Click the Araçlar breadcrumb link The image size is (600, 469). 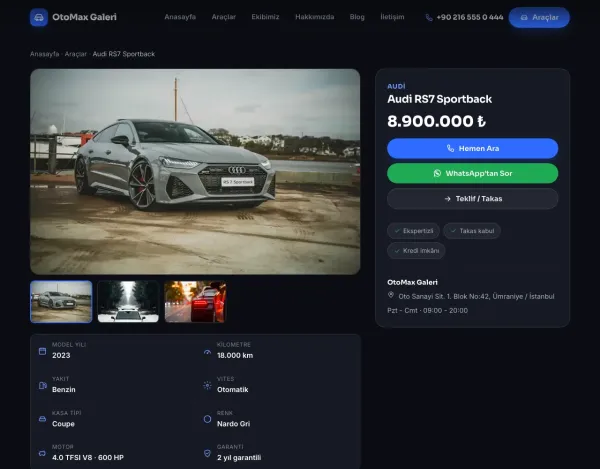click(x=75, y=54)
